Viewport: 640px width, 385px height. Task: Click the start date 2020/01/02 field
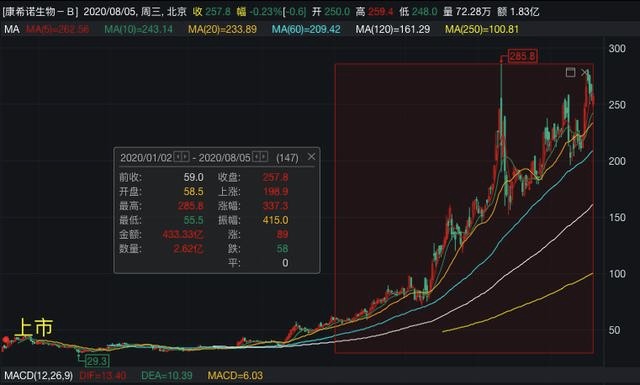[x=146, y=158]
